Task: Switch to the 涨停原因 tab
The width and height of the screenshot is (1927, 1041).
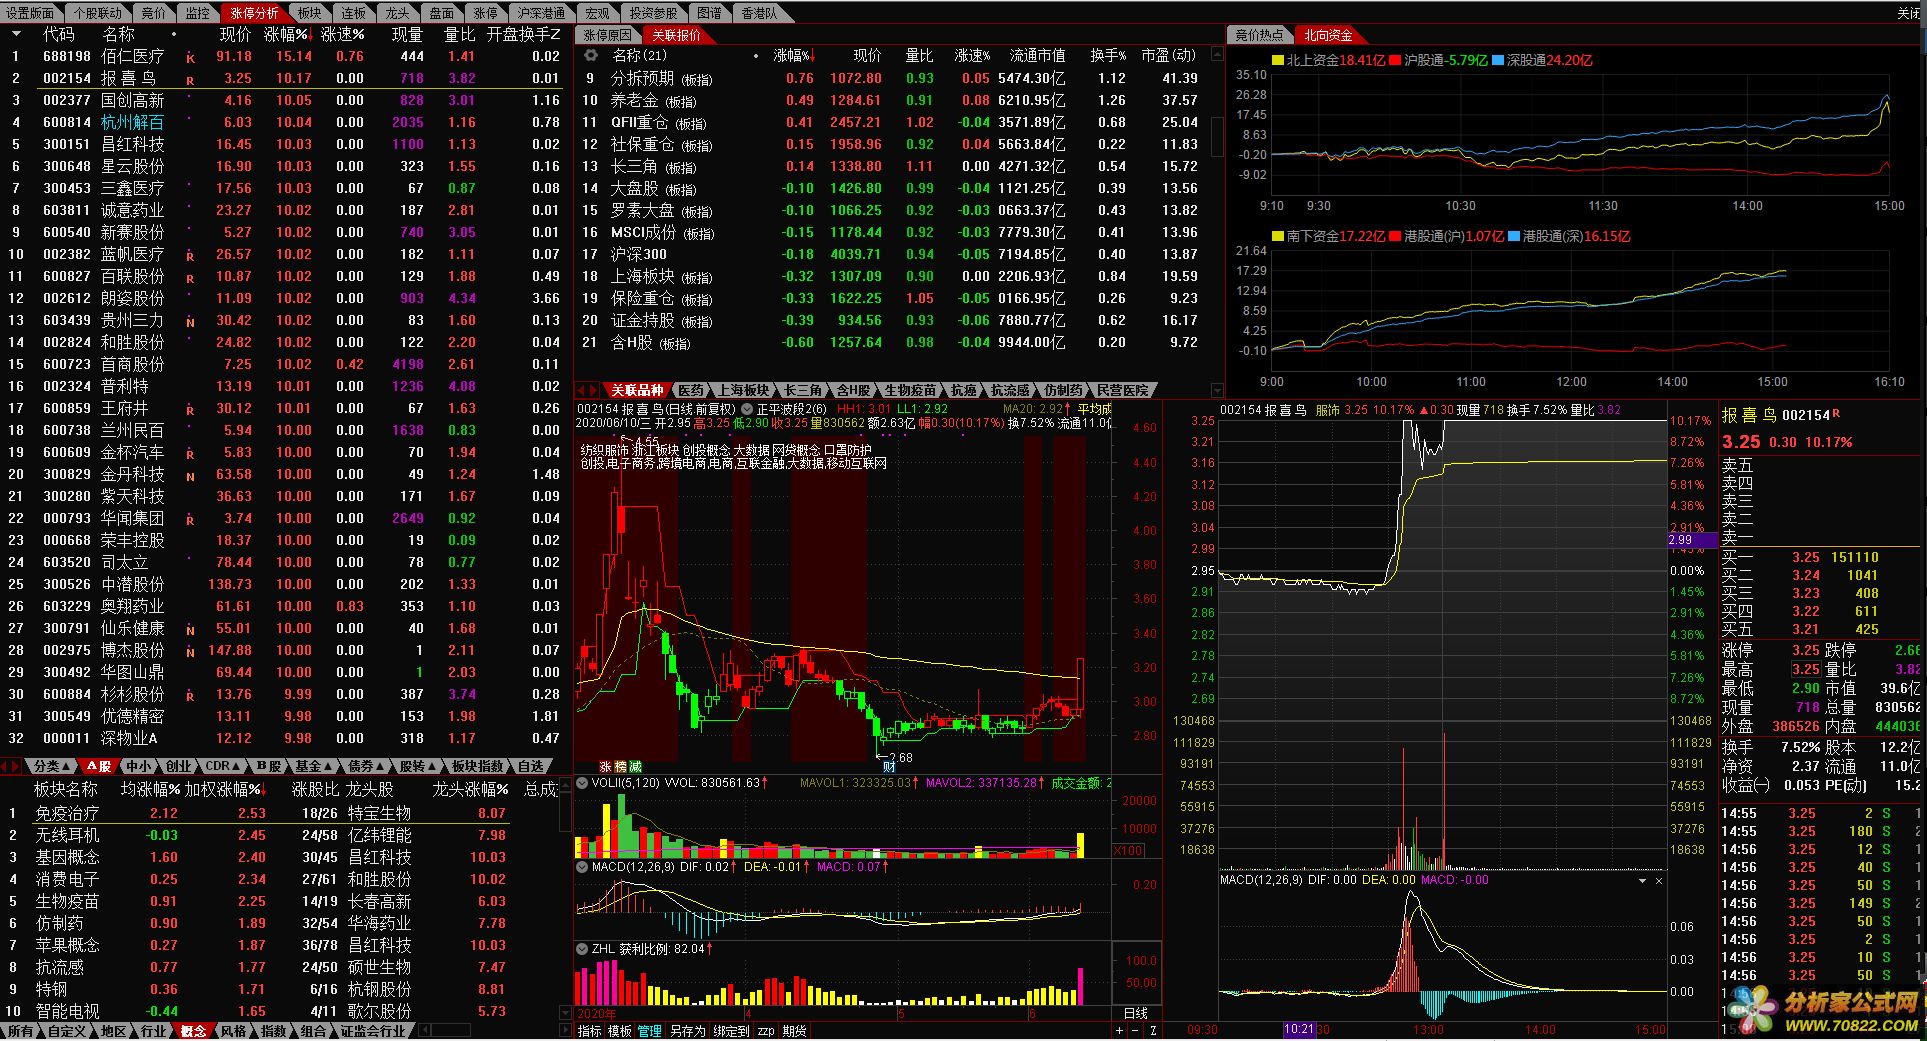Action: (607, 35)
